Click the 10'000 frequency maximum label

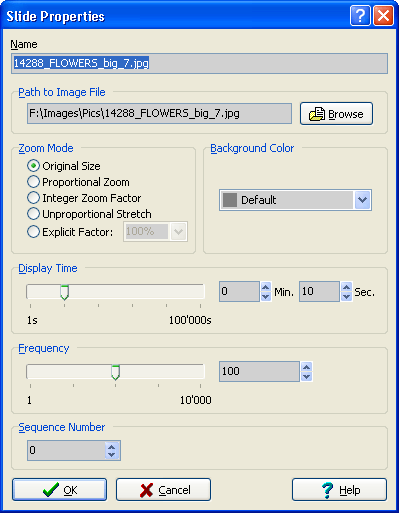[196, 400]
